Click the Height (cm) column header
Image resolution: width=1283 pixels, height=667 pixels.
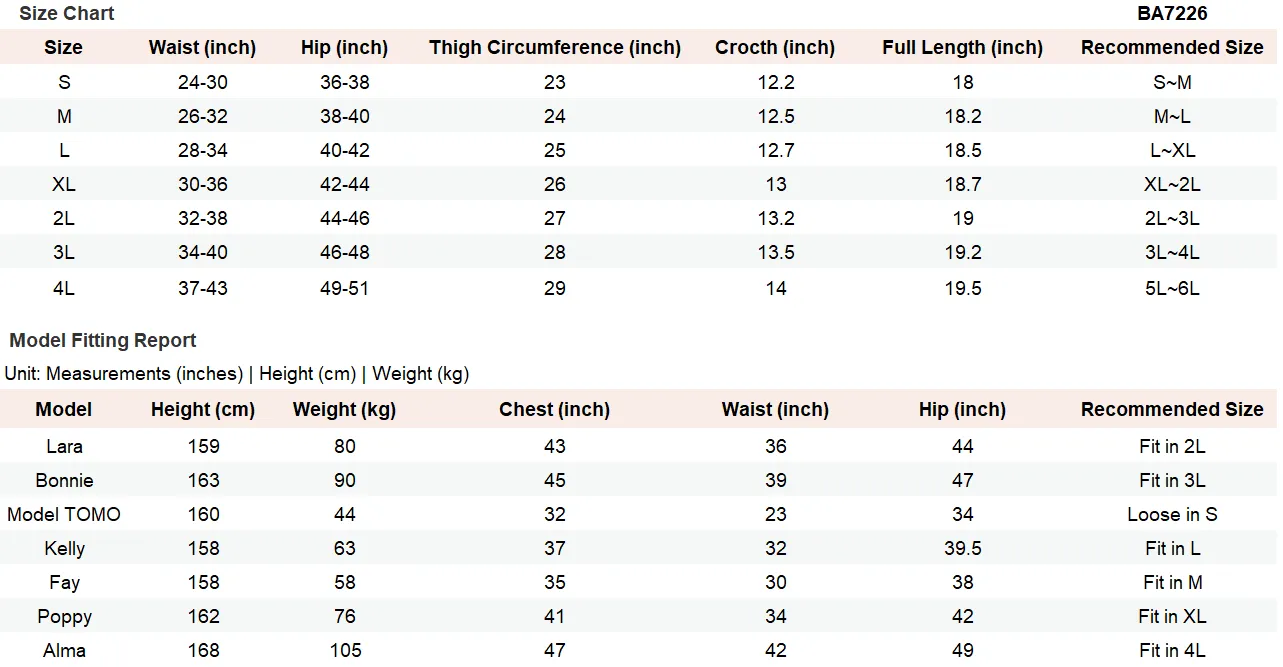(x=203, y=409)
